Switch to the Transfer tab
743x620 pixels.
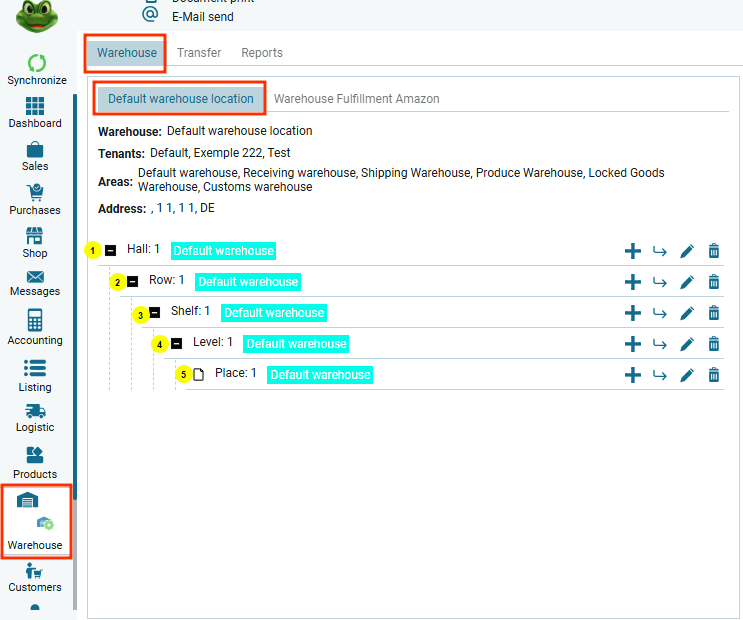click(199, 53)
